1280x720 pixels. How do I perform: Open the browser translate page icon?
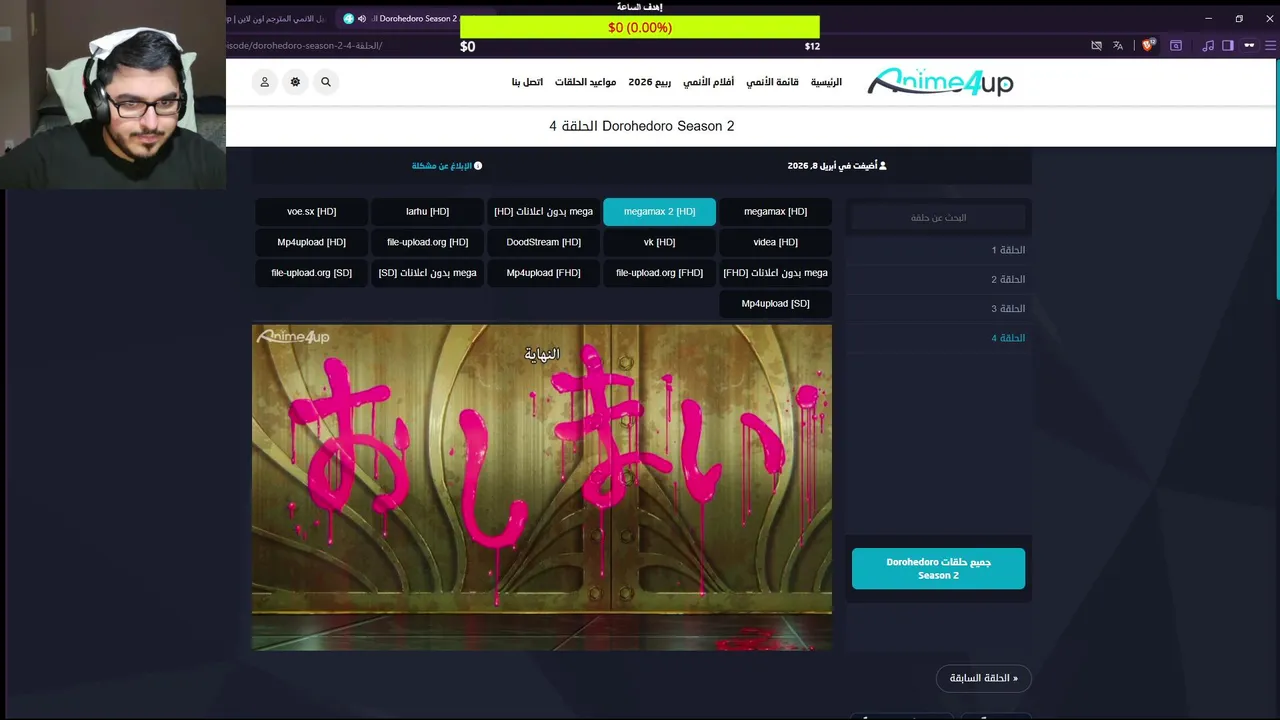pos(1118,45)
